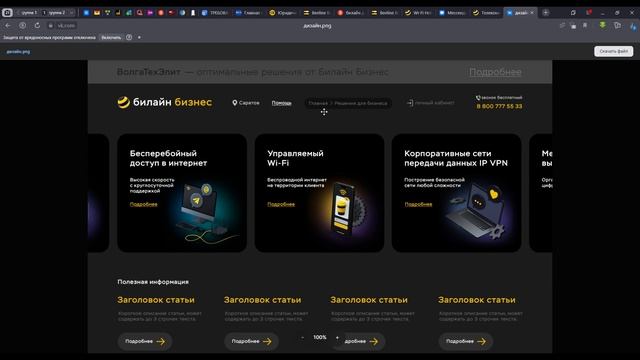
Task: Open a new tab with the plus button
Action: pos(545,13)
